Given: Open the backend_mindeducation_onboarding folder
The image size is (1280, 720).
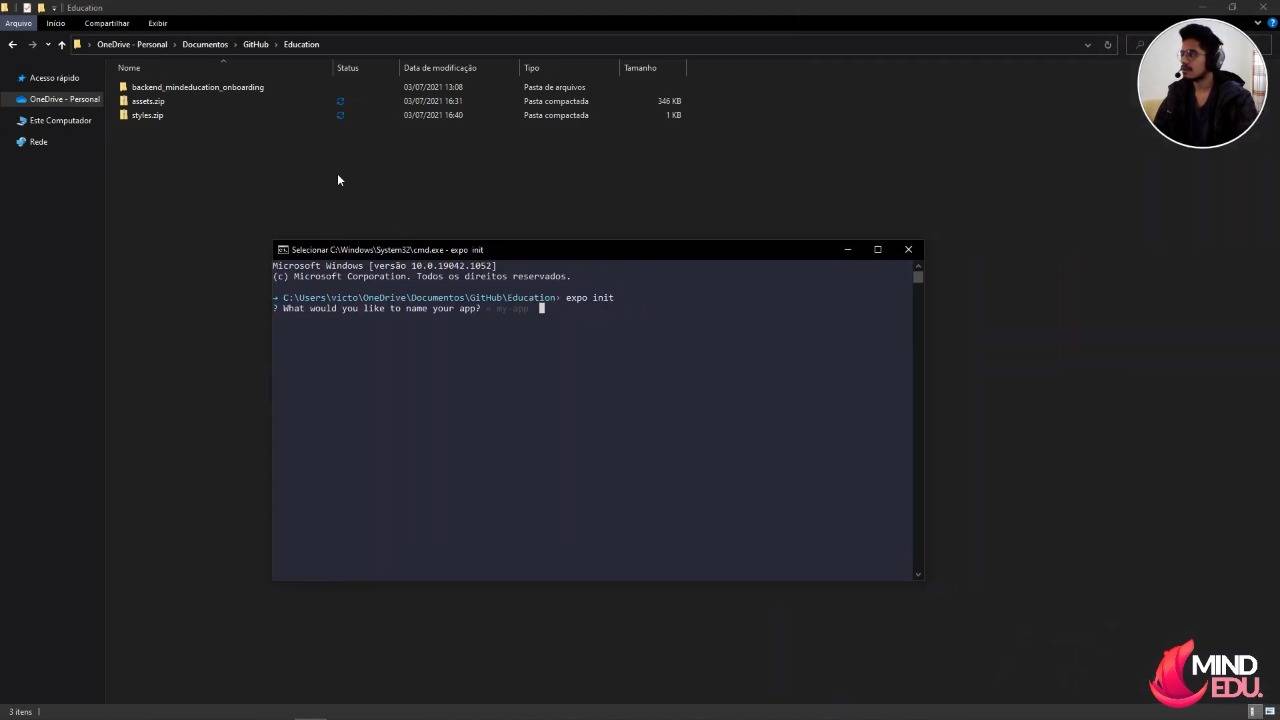Looking at the screenshot, I should [197, 87].
